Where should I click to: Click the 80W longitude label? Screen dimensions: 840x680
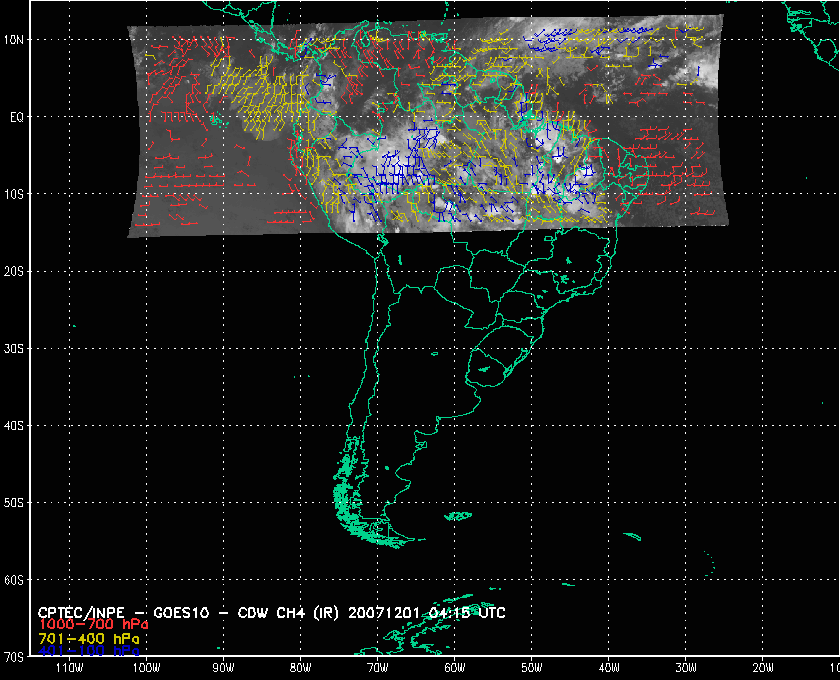point(301,668)
